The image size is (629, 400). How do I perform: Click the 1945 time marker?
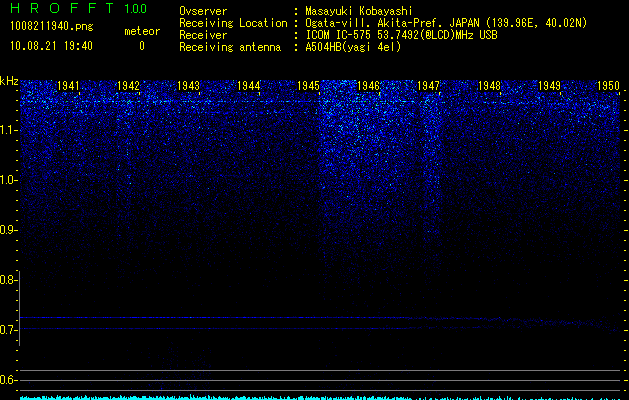coord(308,86)
